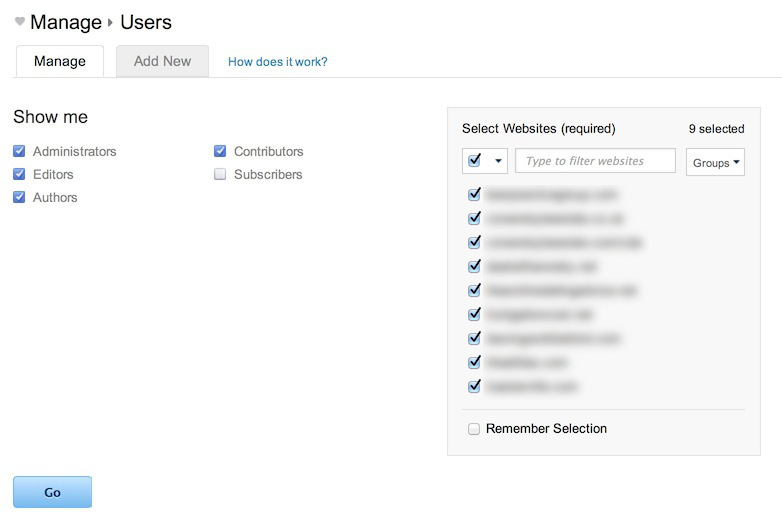Open the select-all websites checkbox dropdown

click(x=497, y=161)
